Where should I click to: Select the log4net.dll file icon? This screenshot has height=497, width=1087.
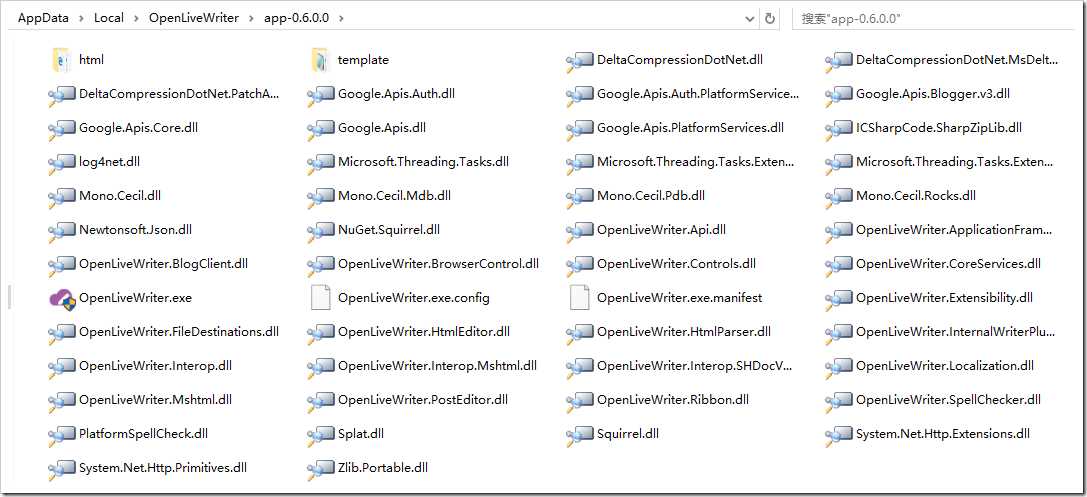(62, 162)
